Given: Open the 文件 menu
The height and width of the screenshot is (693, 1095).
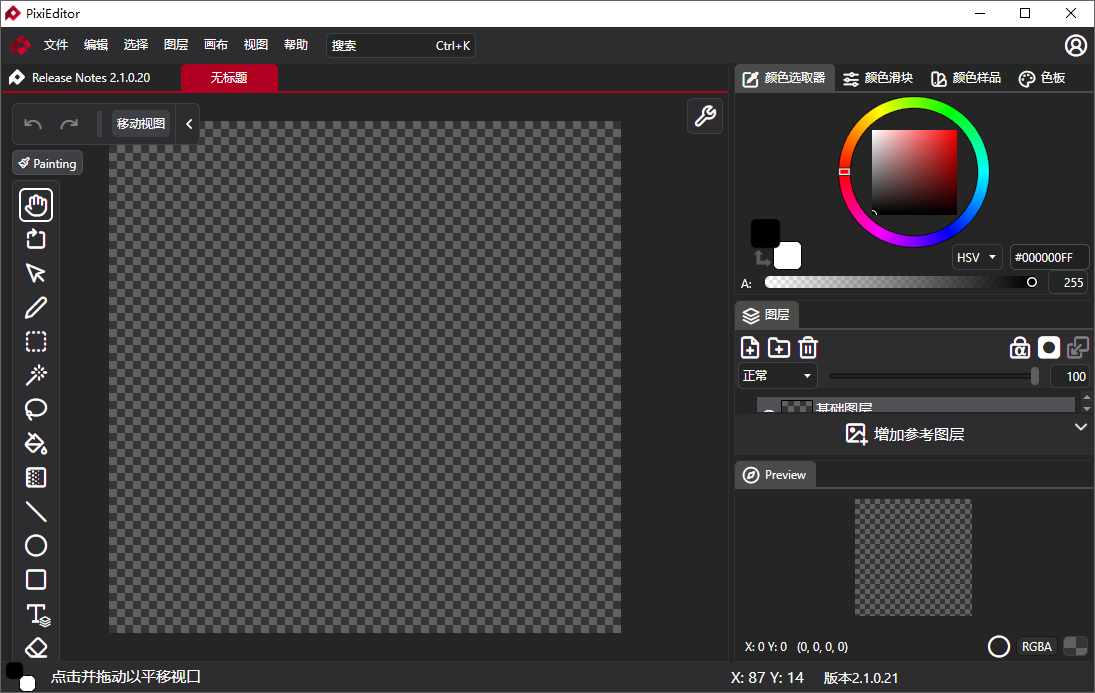Looking at the screenshot, I should (56, 45).
